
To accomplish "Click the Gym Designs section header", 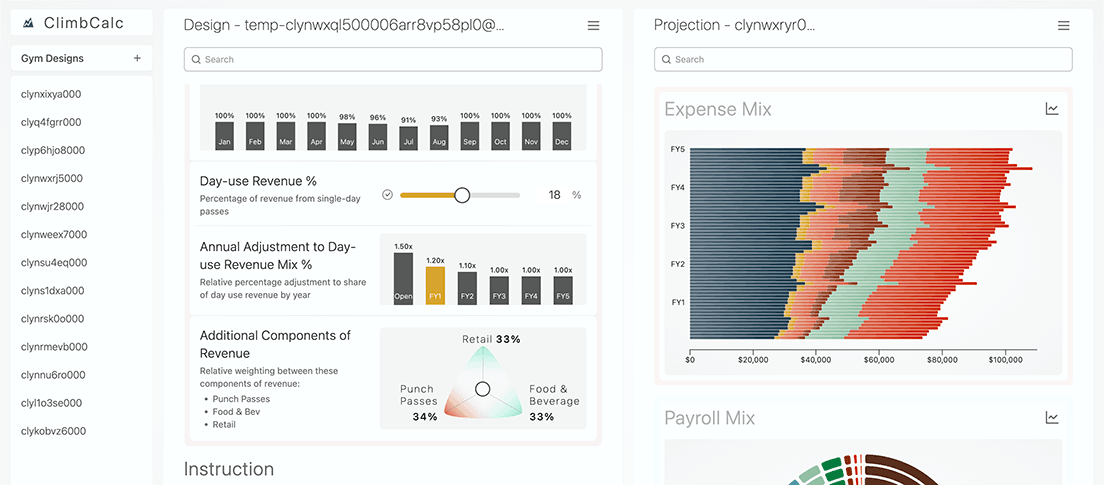I will (53, 59).
